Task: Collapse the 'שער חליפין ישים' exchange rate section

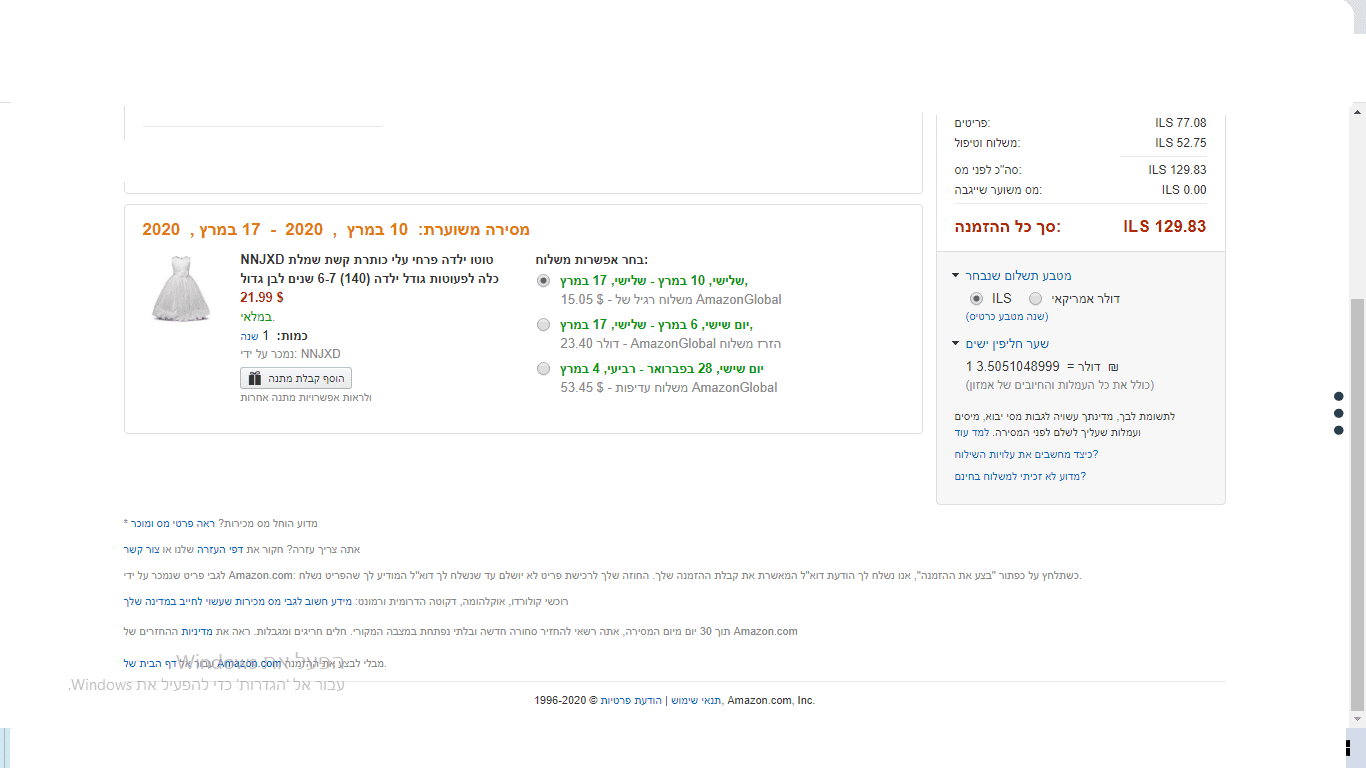Action: tap(956, 344)
